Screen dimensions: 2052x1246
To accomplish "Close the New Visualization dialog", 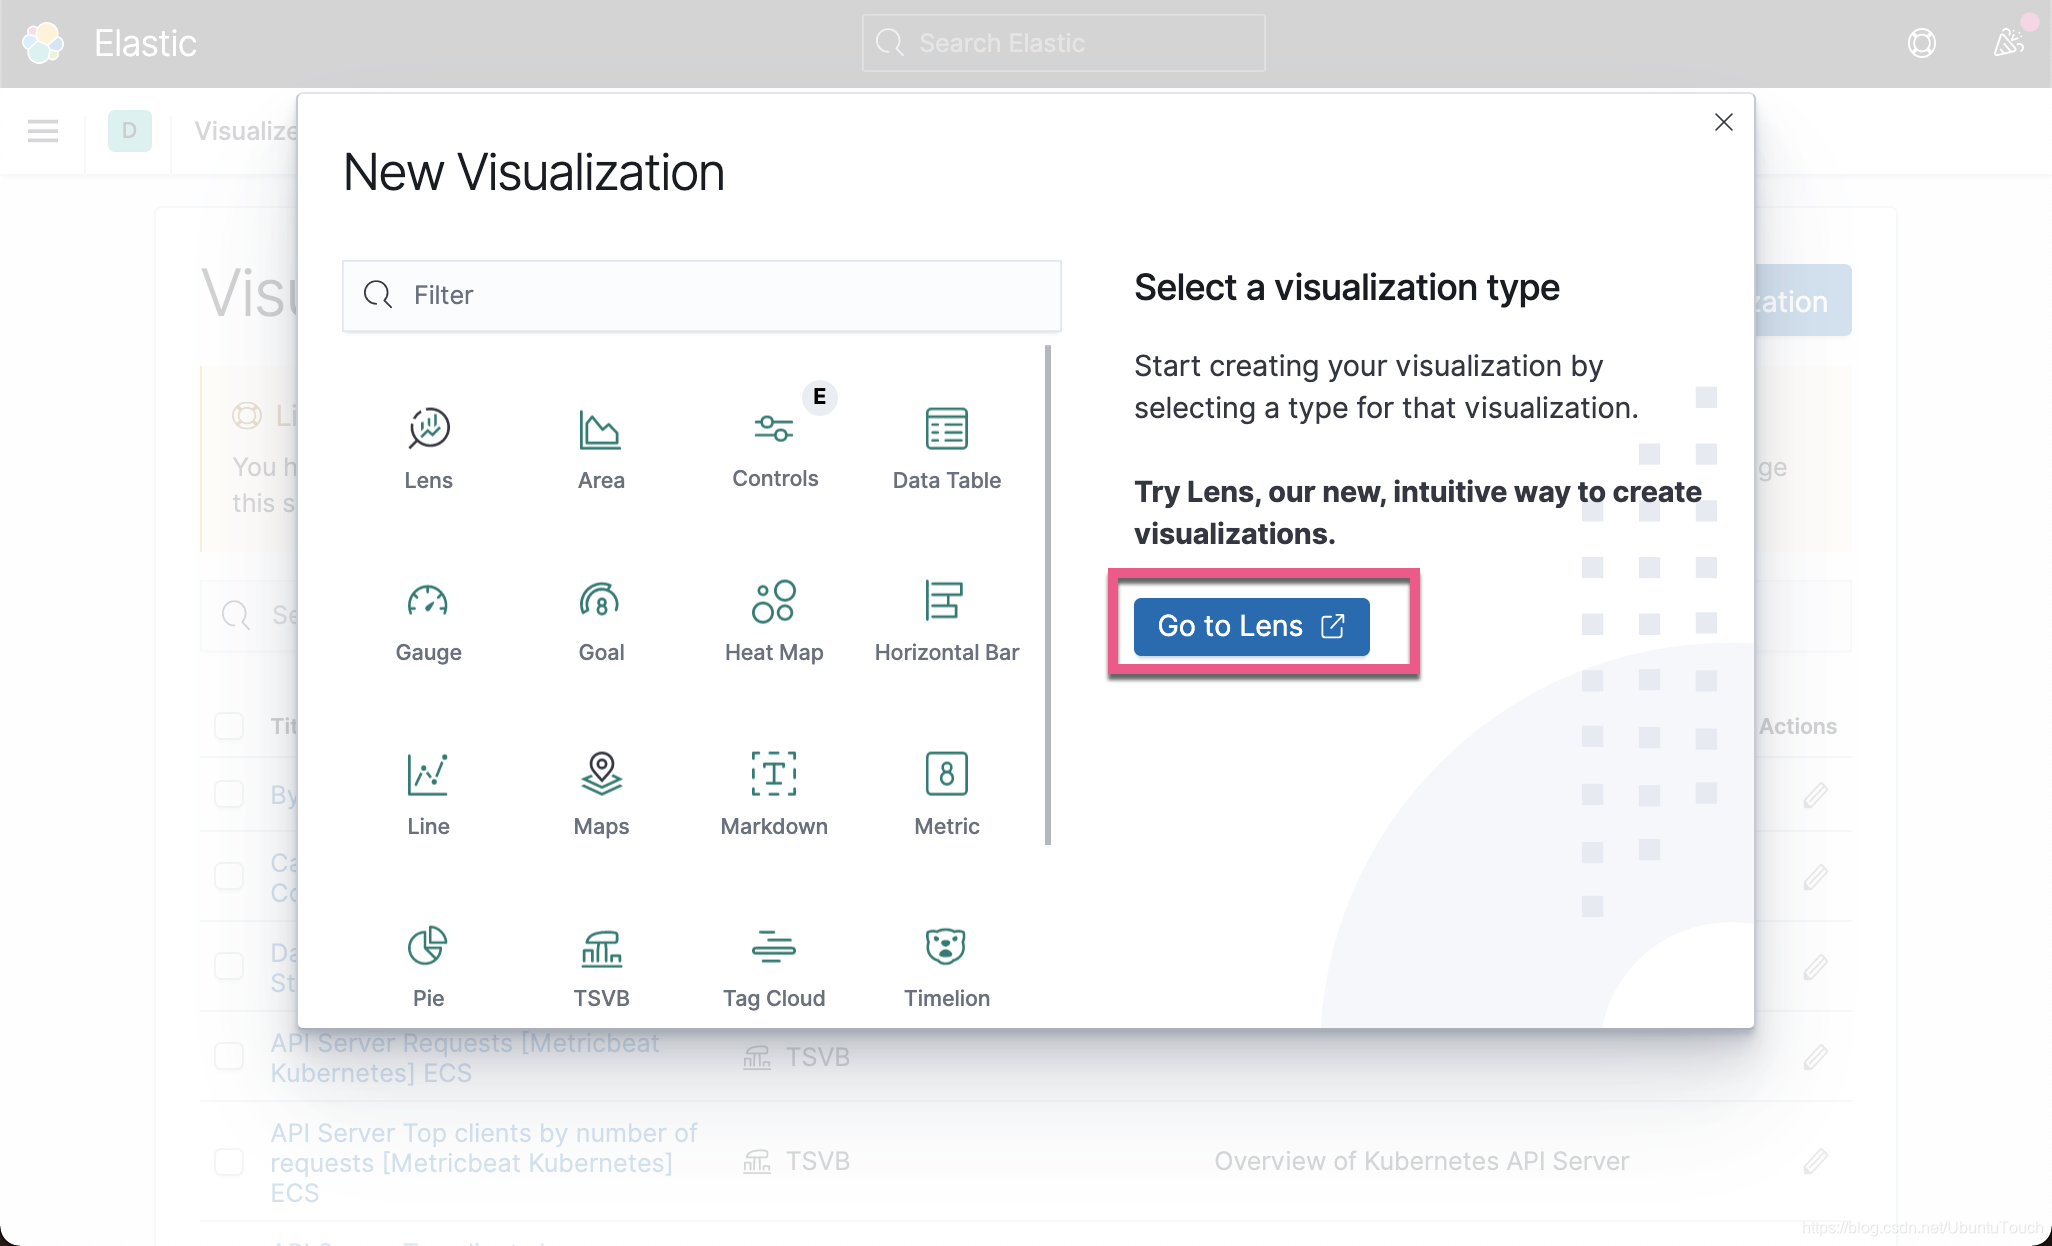I will point(1723,122).
